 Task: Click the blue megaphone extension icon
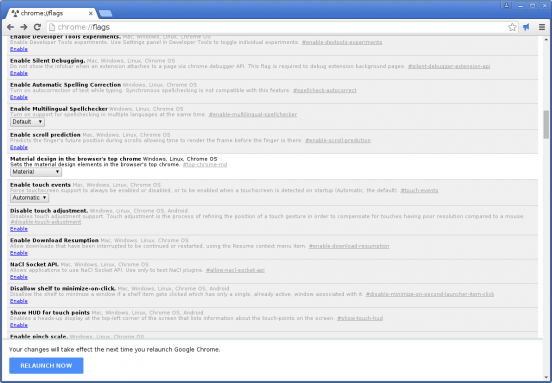pyautogui.click(x=526, y=27)
